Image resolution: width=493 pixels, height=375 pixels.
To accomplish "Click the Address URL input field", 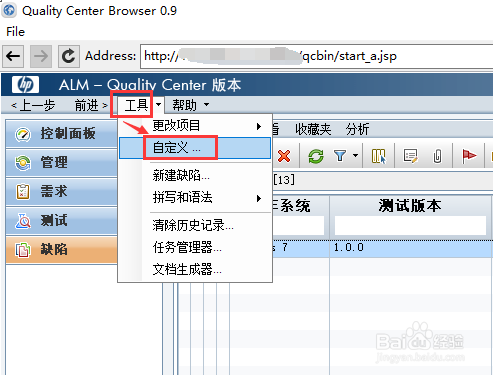I will 317,56.
